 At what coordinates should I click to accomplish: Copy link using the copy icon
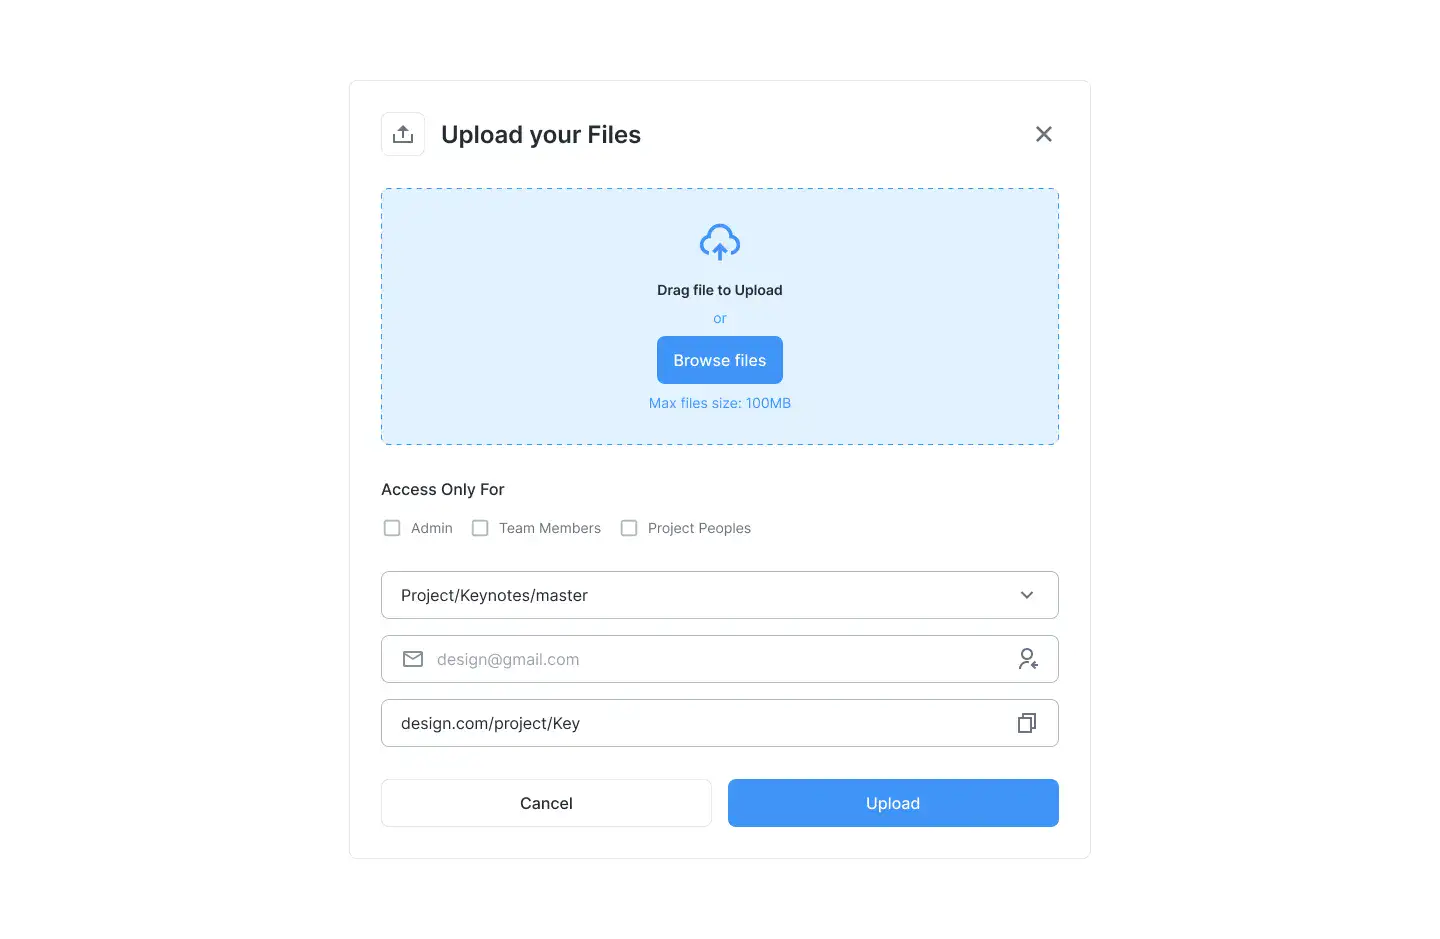pyautogui.click(x=1027, y=723)
